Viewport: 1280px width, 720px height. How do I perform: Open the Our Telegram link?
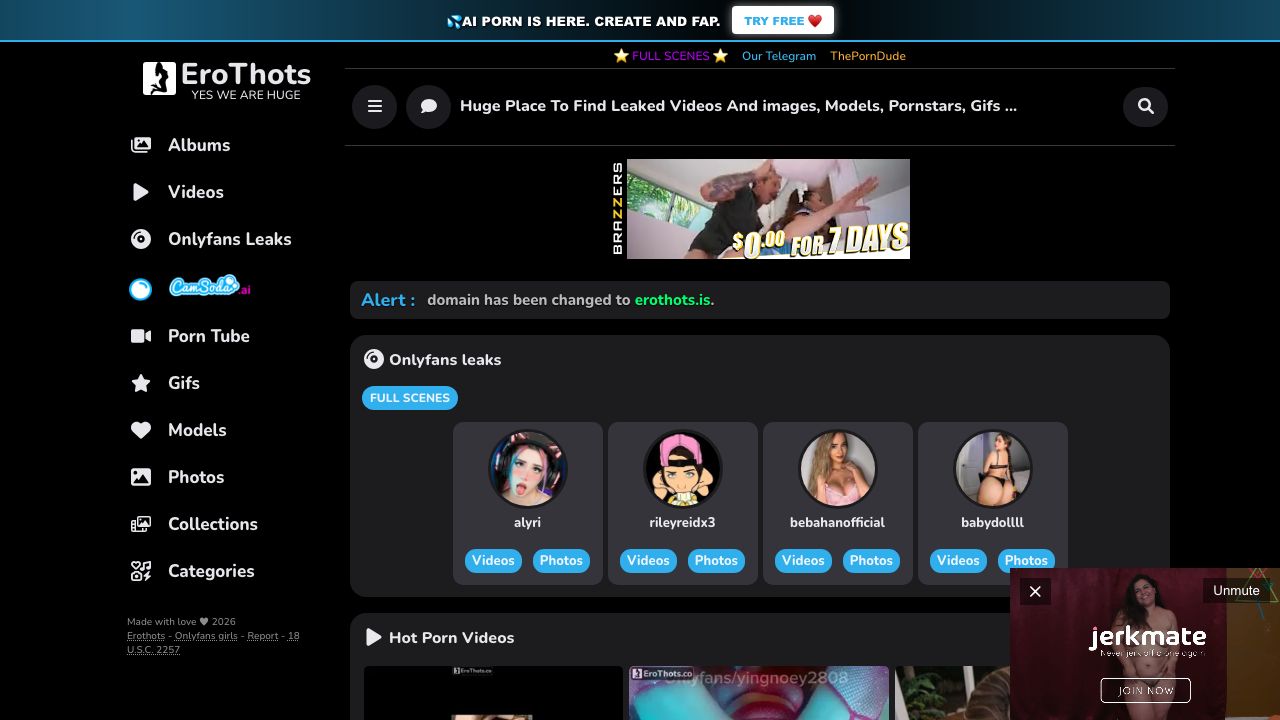(x=779, y=56)
